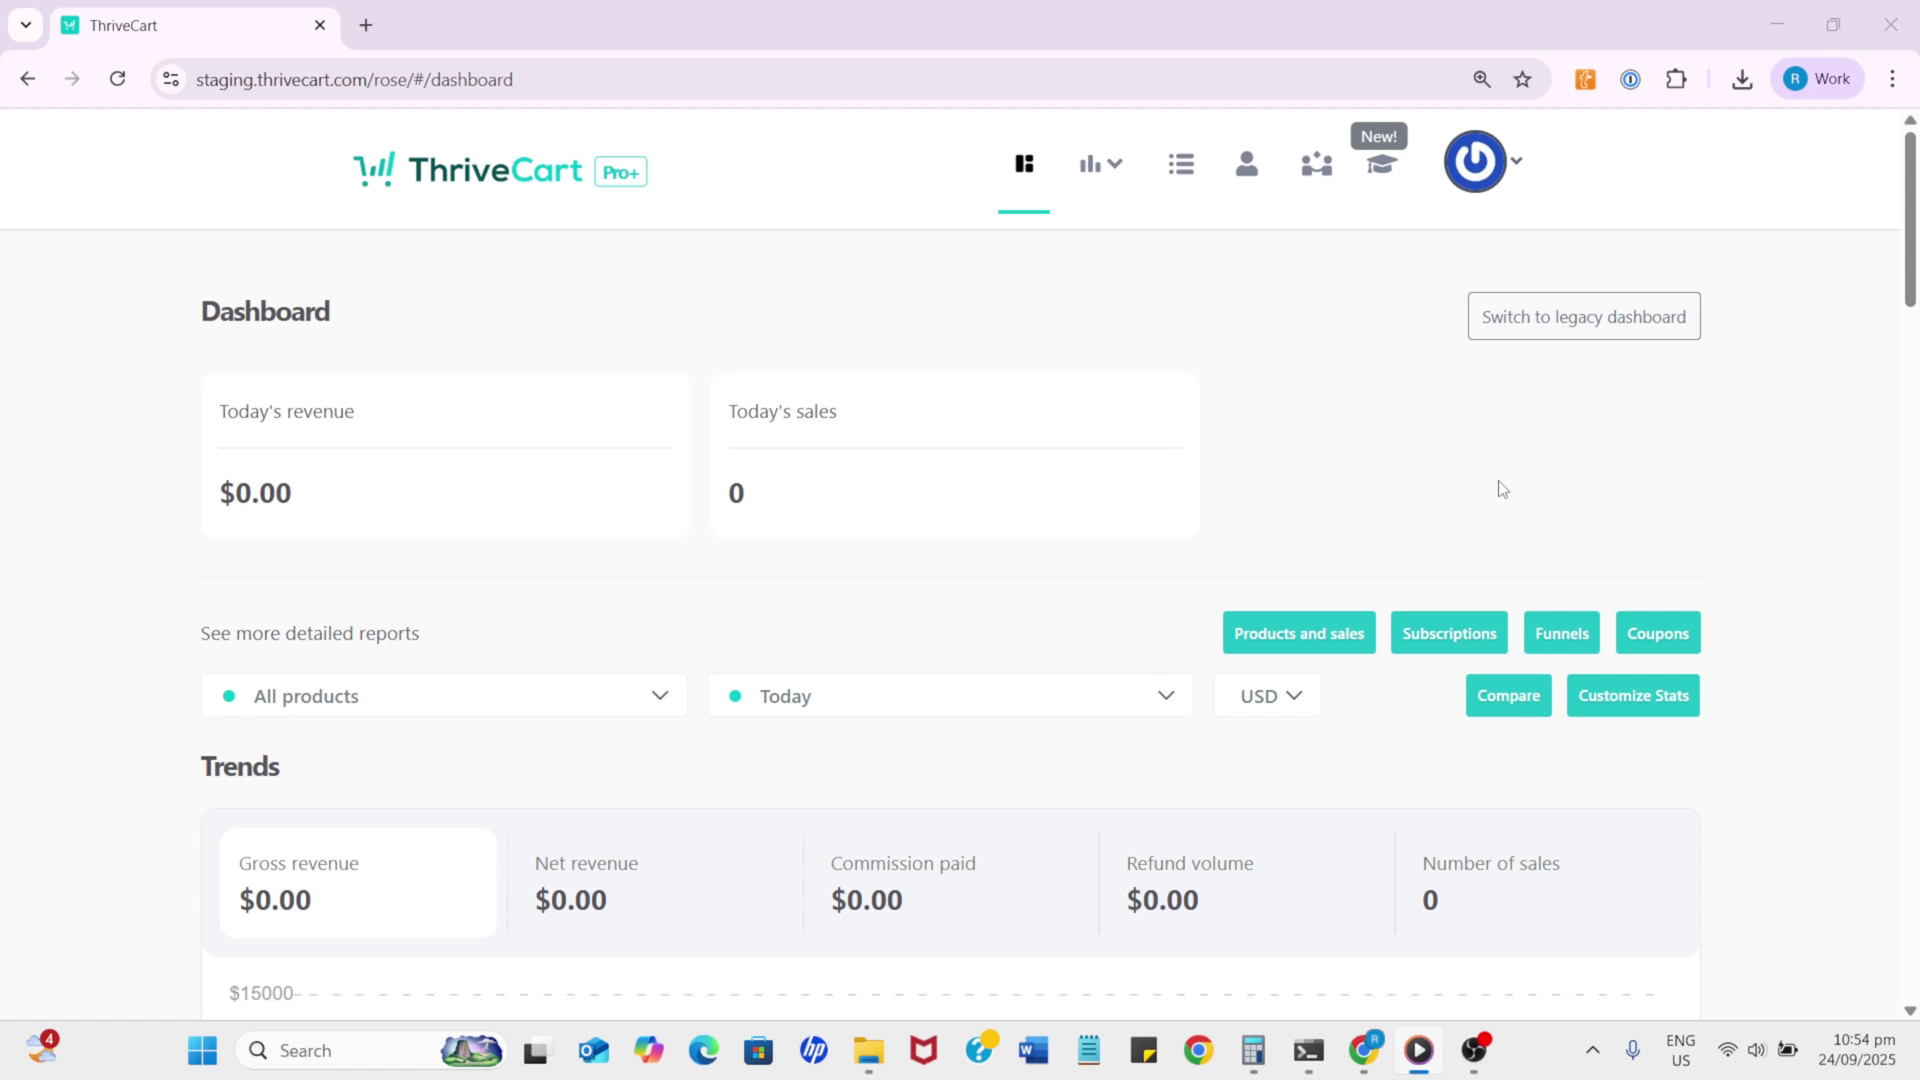Open the affiliates icon in the navbar
The width and height of the screenshot is (1920, 1080).
(x=1316, y=163)
